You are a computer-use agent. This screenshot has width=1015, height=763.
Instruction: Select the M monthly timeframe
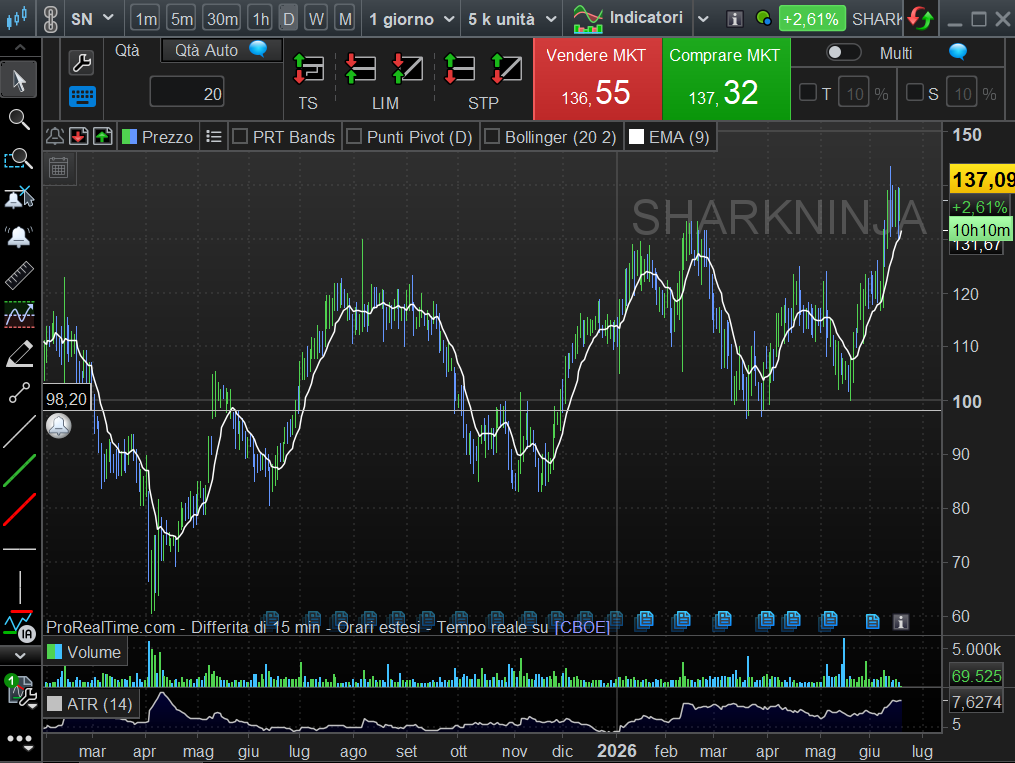click(346, 19)
